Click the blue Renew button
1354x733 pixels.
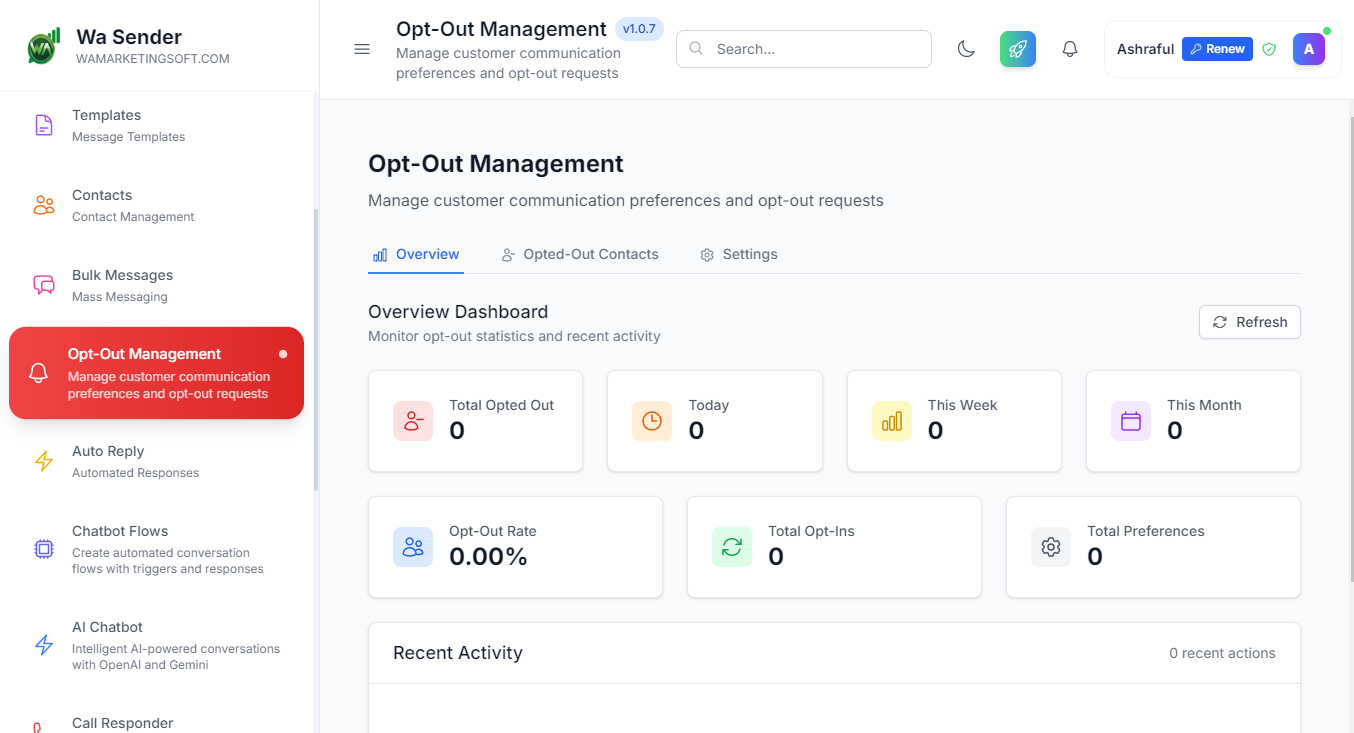pos(1216,49)
